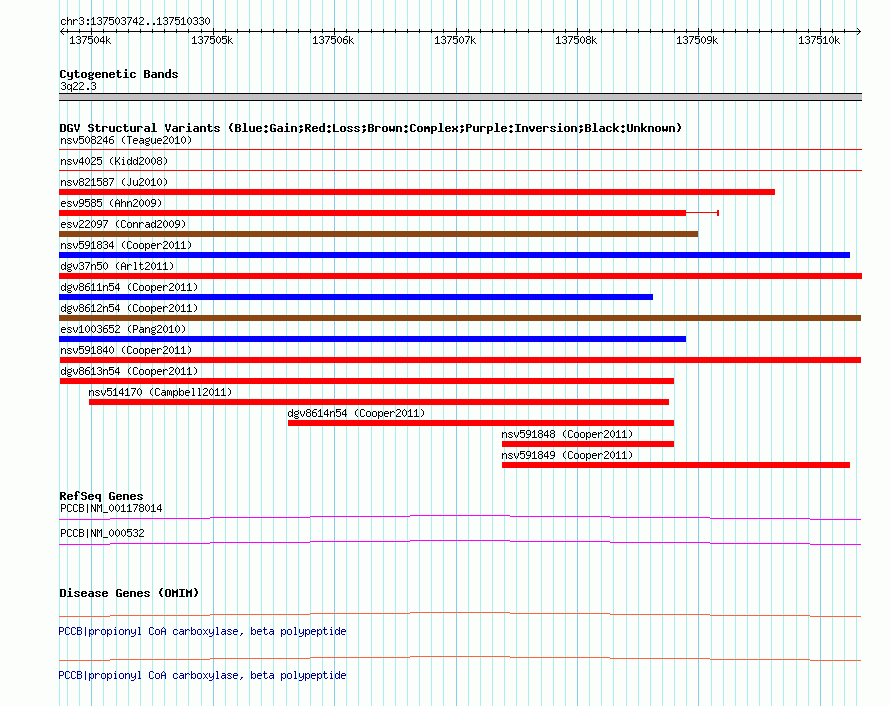The image size is (890, 706).
Task: Select the blue nsv591834 (Cooper2011) gain bar
Action: pyautogui.click(x=455, y=255)
